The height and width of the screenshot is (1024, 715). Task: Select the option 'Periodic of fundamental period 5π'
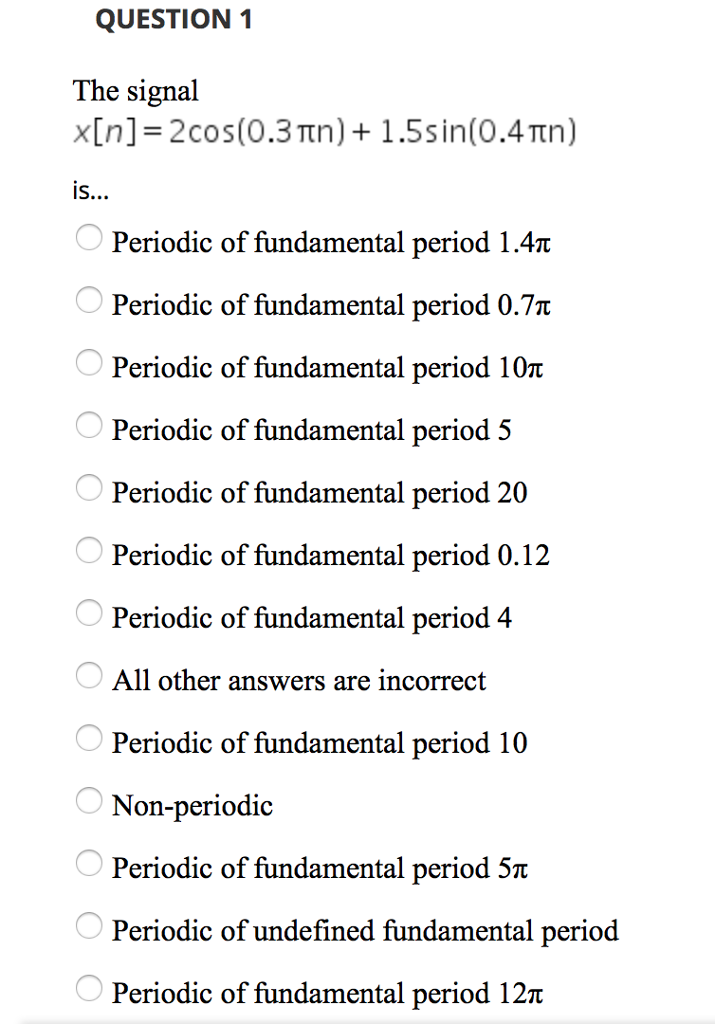tap(88, 863)
